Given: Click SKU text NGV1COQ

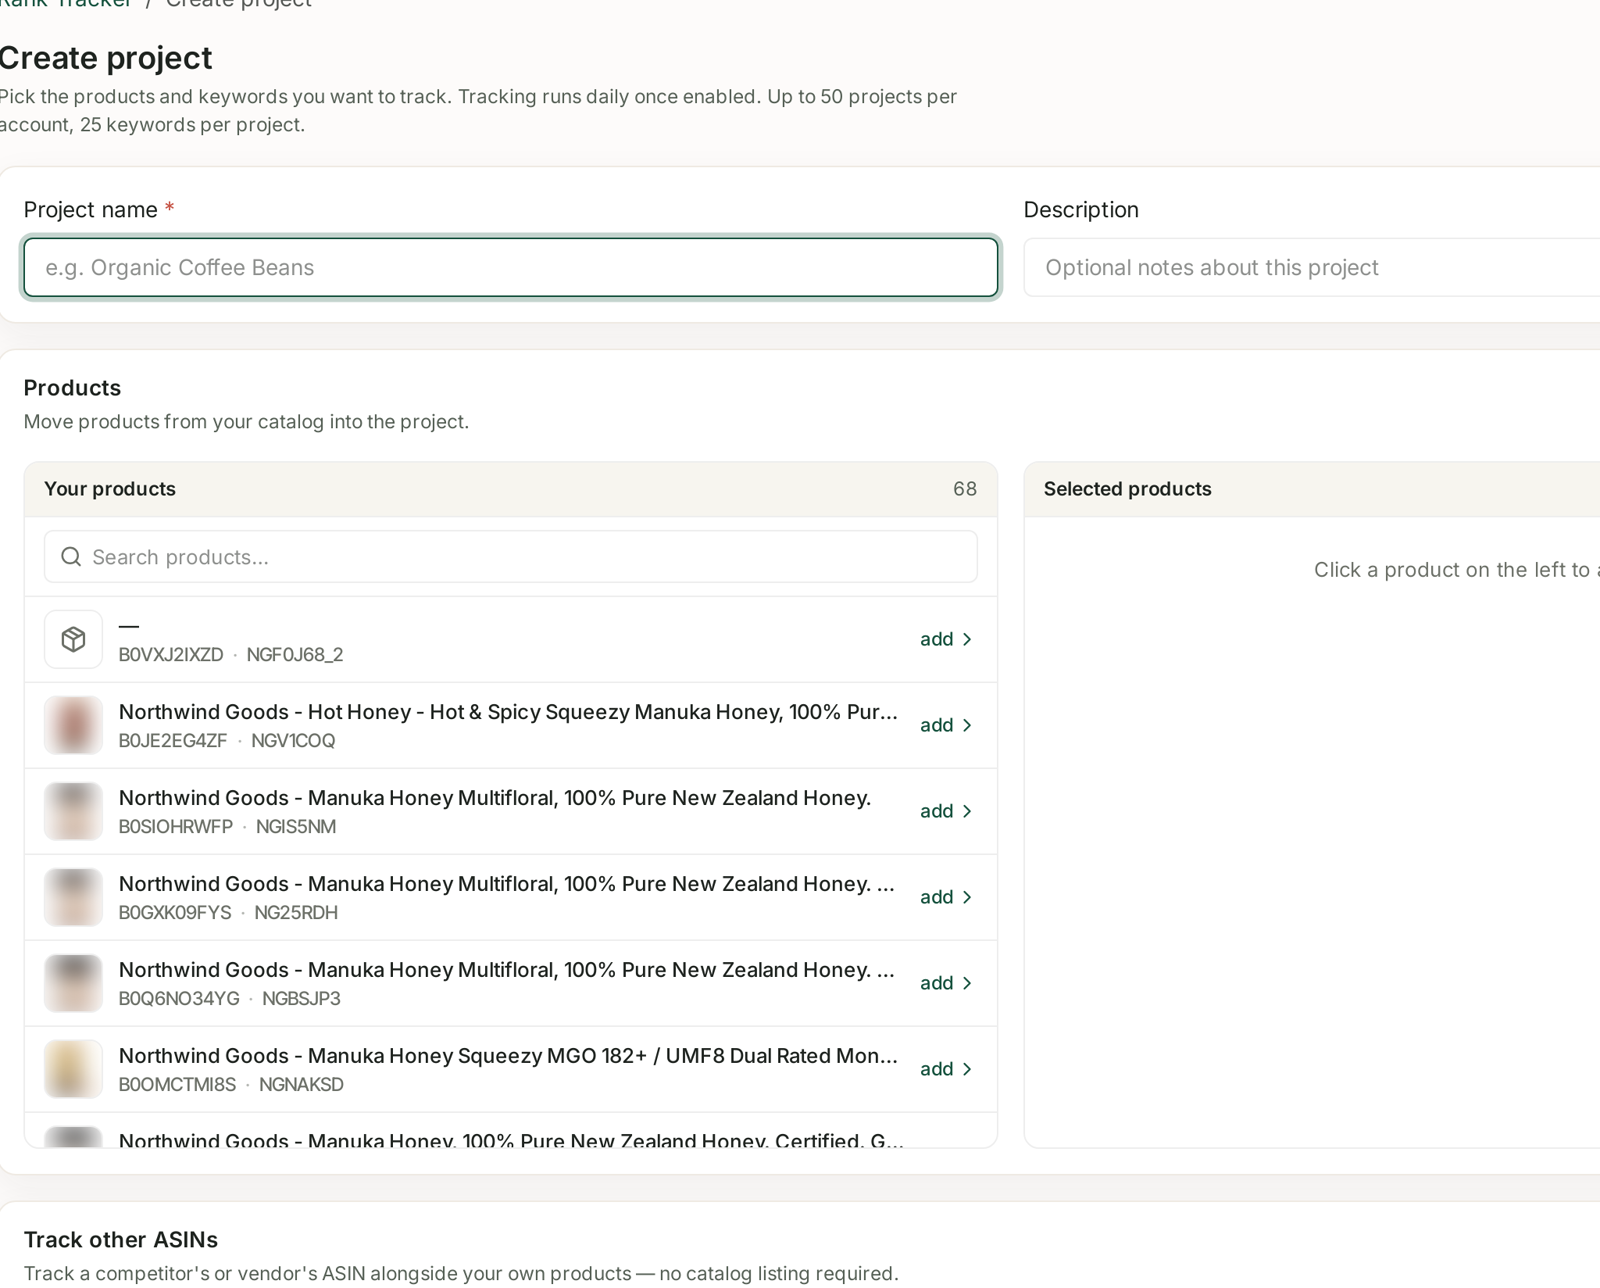Looking at the screenshot, I should coord(293,741).
